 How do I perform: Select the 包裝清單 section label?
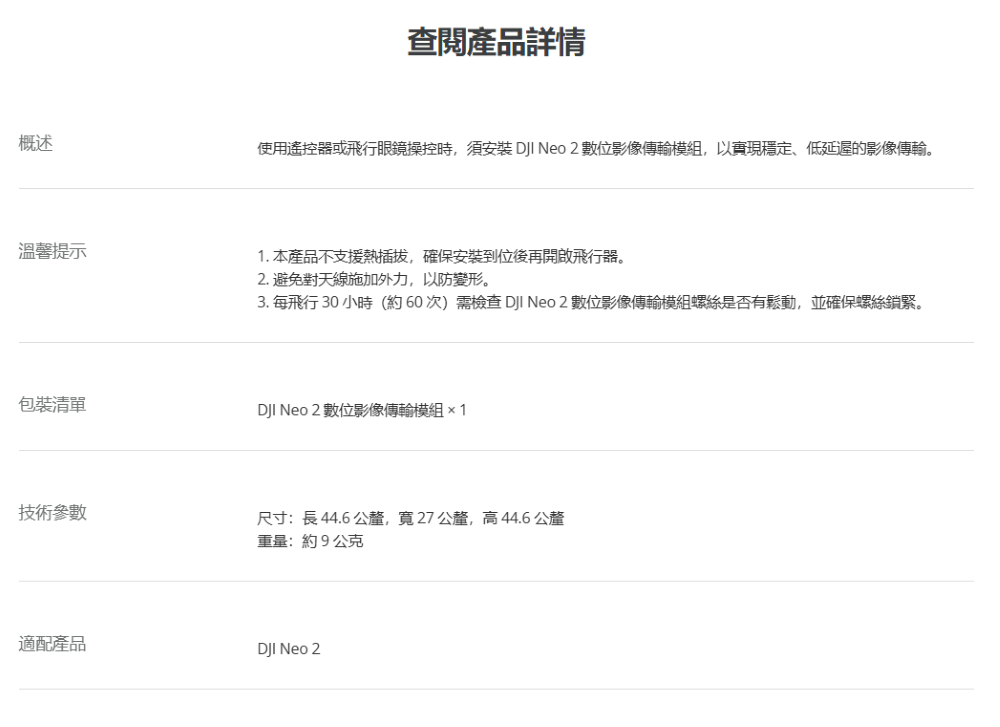click(x=52, y=404)
